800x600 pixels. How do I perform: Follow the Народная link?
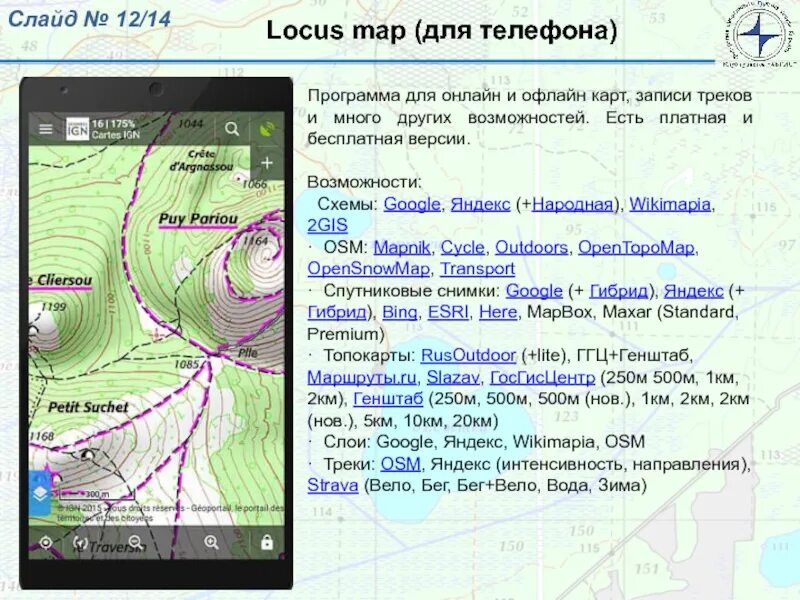572,204
